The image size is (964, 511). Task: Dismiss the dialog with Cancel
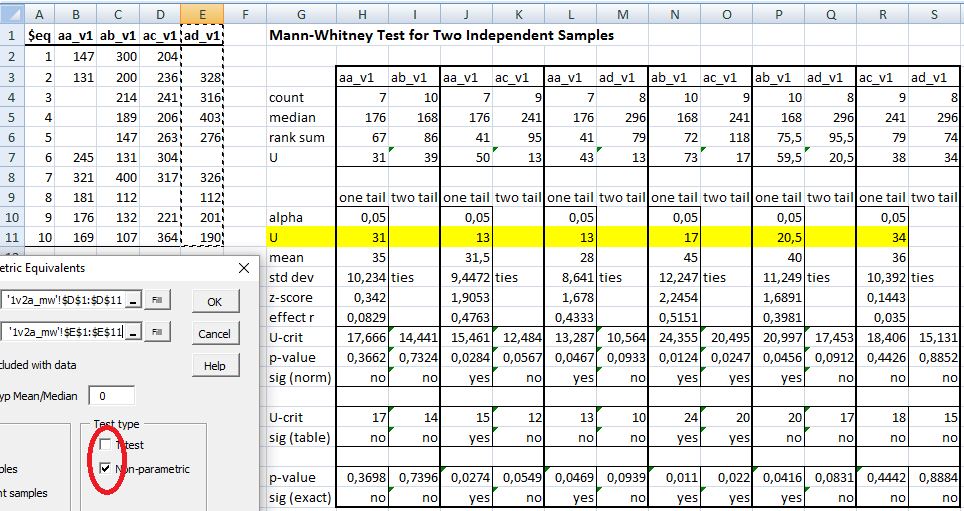[x=215, y=334]
